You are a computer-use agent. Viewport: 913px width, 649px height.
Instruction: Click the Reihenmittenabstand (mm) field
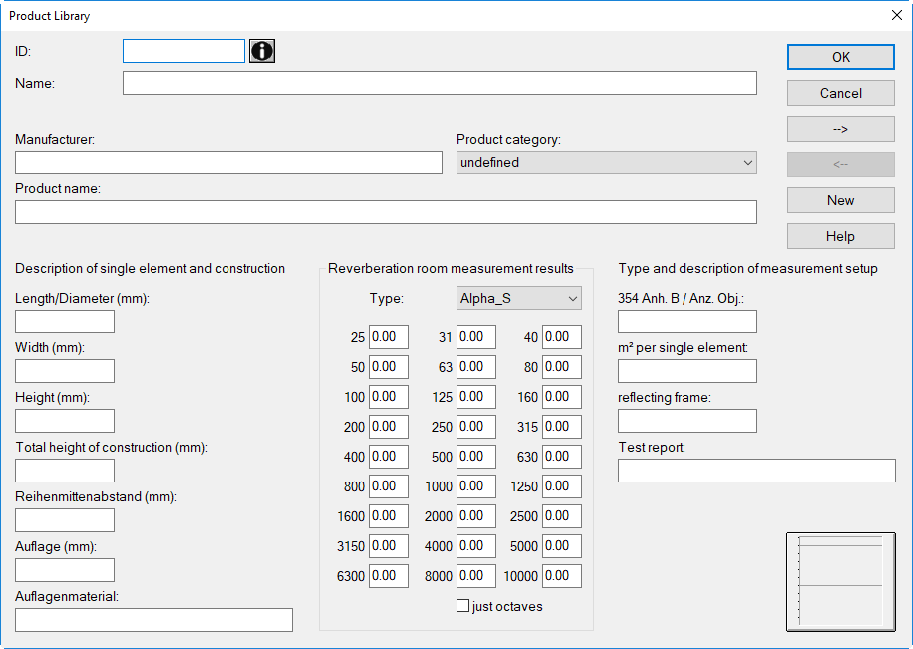pyautogui.click(x=65, y=520)
